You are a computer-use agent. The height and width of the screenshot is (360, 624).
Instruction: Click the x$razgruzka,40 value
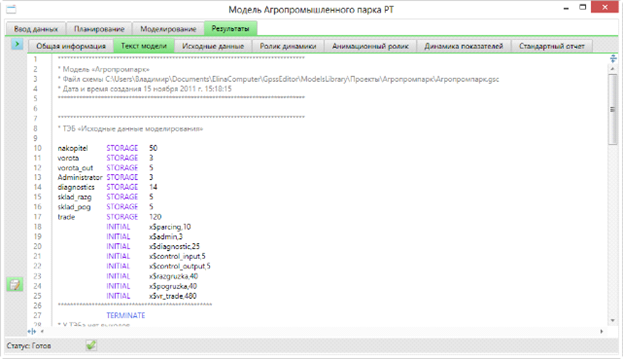[174, 276]
